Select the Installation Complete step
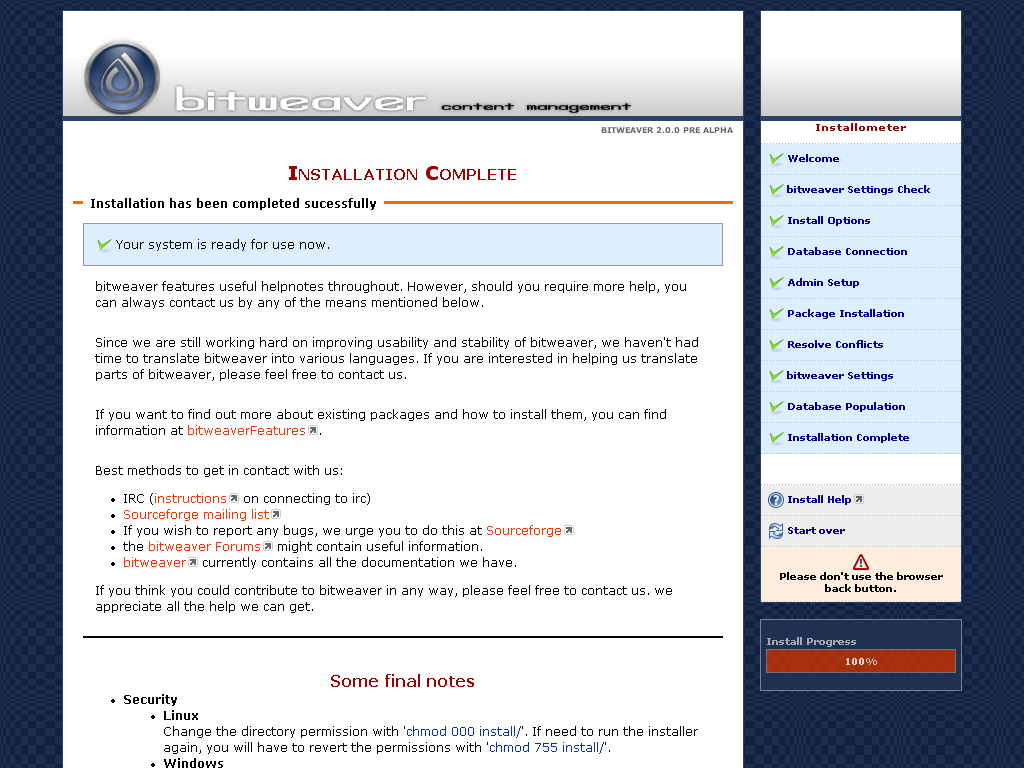 click(848, 438)
